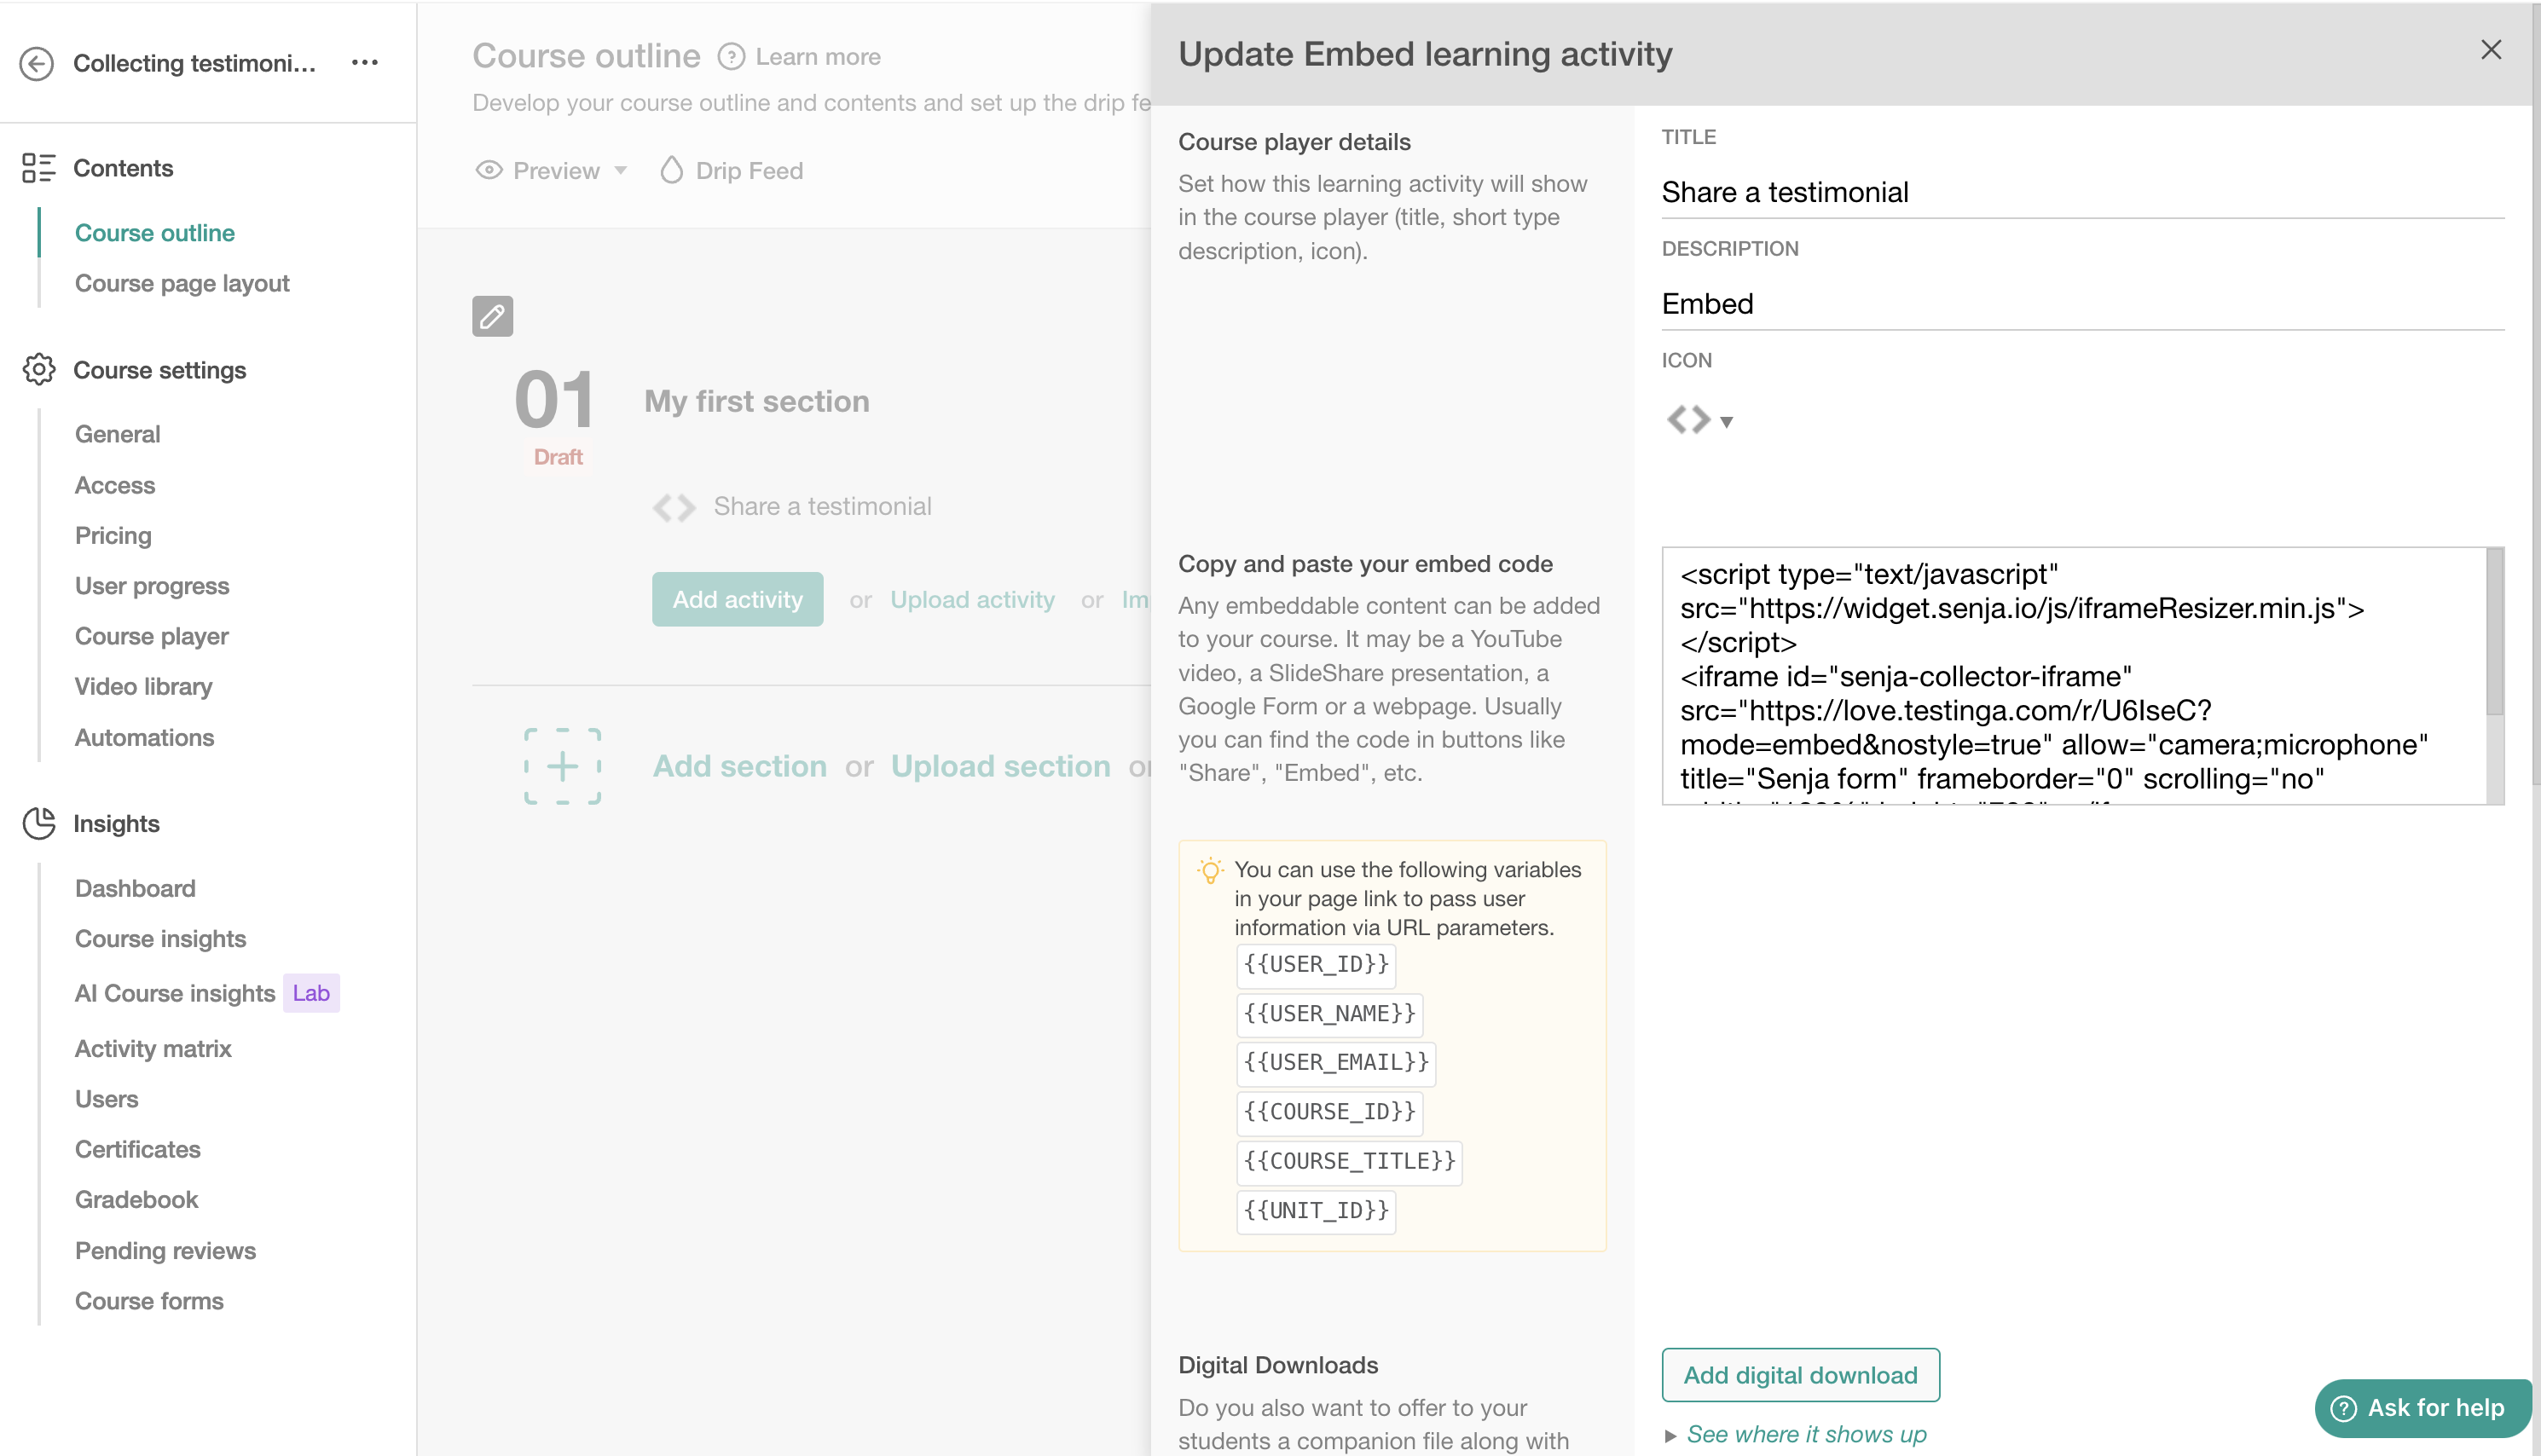The height and width of the screenshot is (1456, 2541).
Task: Click the Drip Feed droplet icon
Action: coord(671,170)
